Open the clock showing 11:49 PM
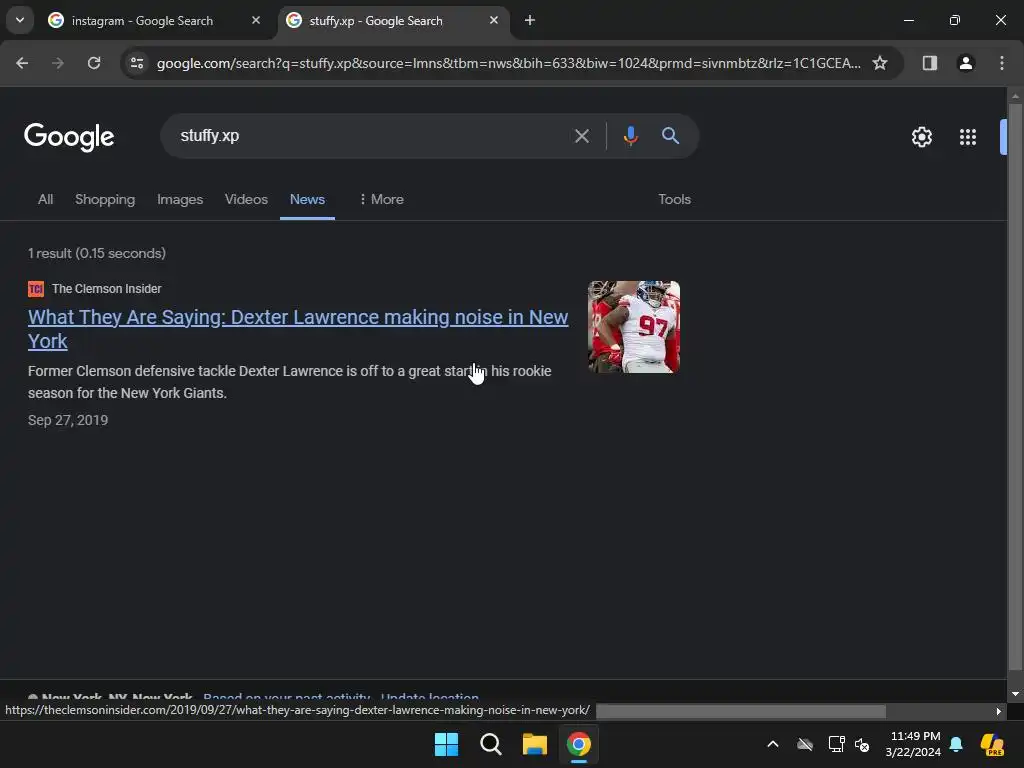Screen dimensions: 1024x768 coord(913,744)
